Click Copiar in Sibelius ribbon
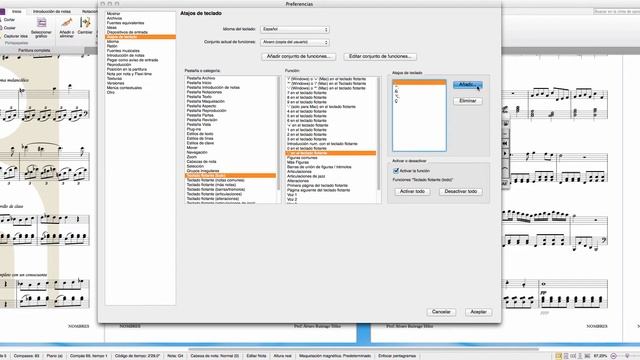This screenshot has height=360, width=640. (8, 28)
